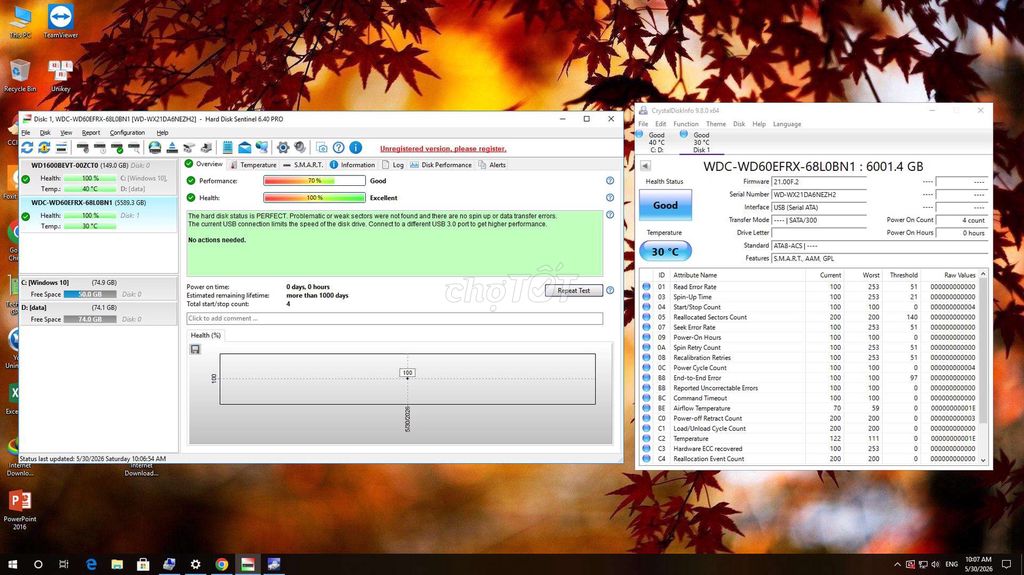Click the Unregistered version, please register link

(443, 149)
